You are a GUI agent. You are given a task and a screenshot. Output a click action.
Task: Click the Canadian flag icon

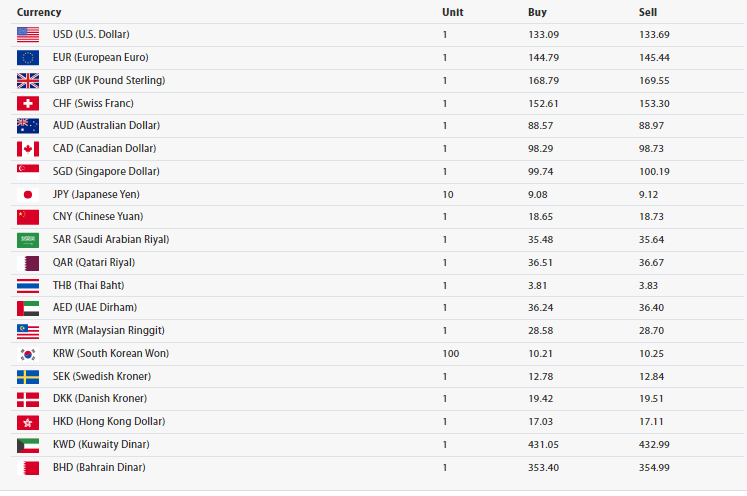click(28, 148)
